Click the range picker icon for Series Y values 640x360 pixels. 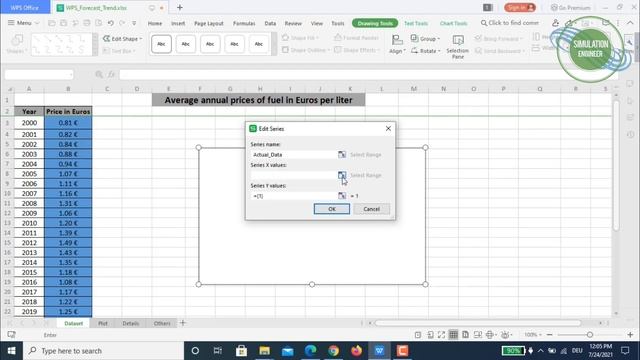click(342, 196)
